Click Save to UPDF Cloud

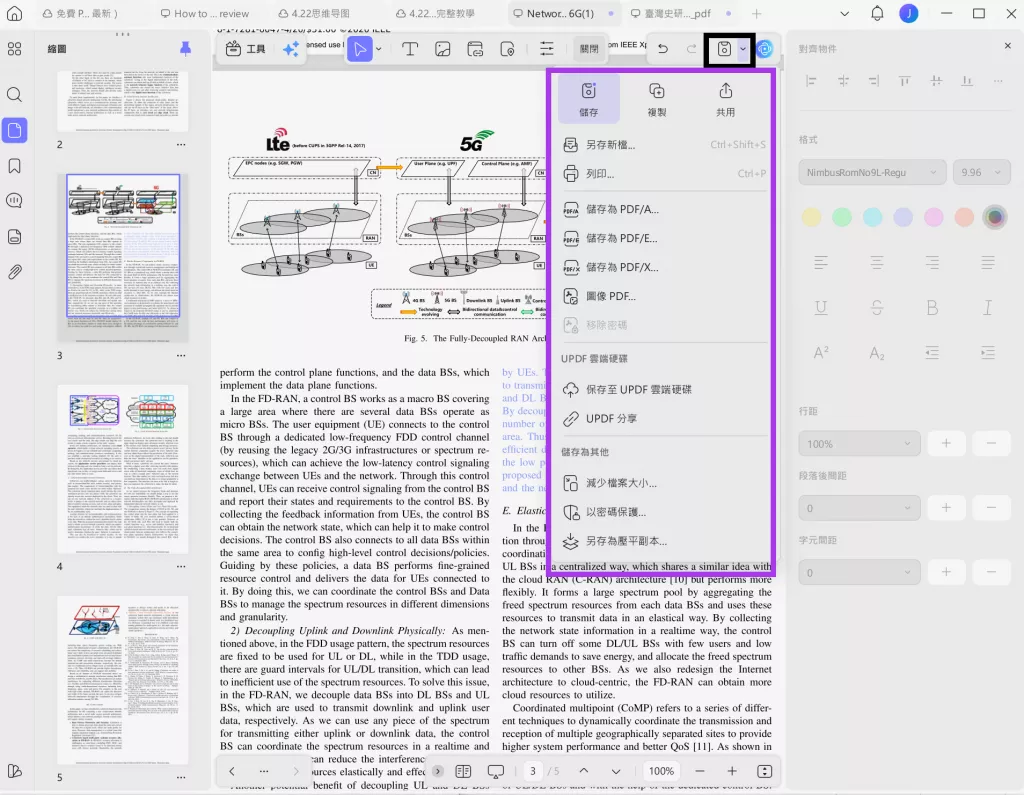pos(664,389)
